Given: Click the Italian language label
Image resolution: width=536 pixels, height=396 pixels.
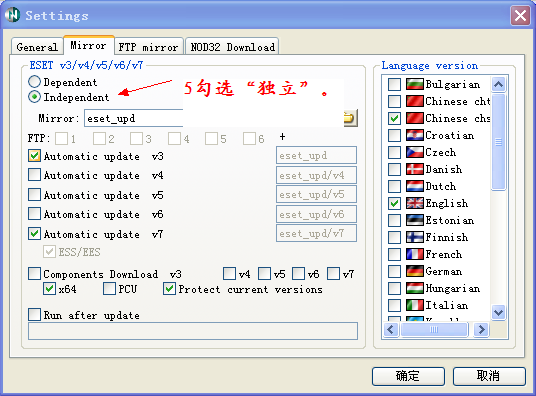Looking at the screenshot, I should pos(446,305).
